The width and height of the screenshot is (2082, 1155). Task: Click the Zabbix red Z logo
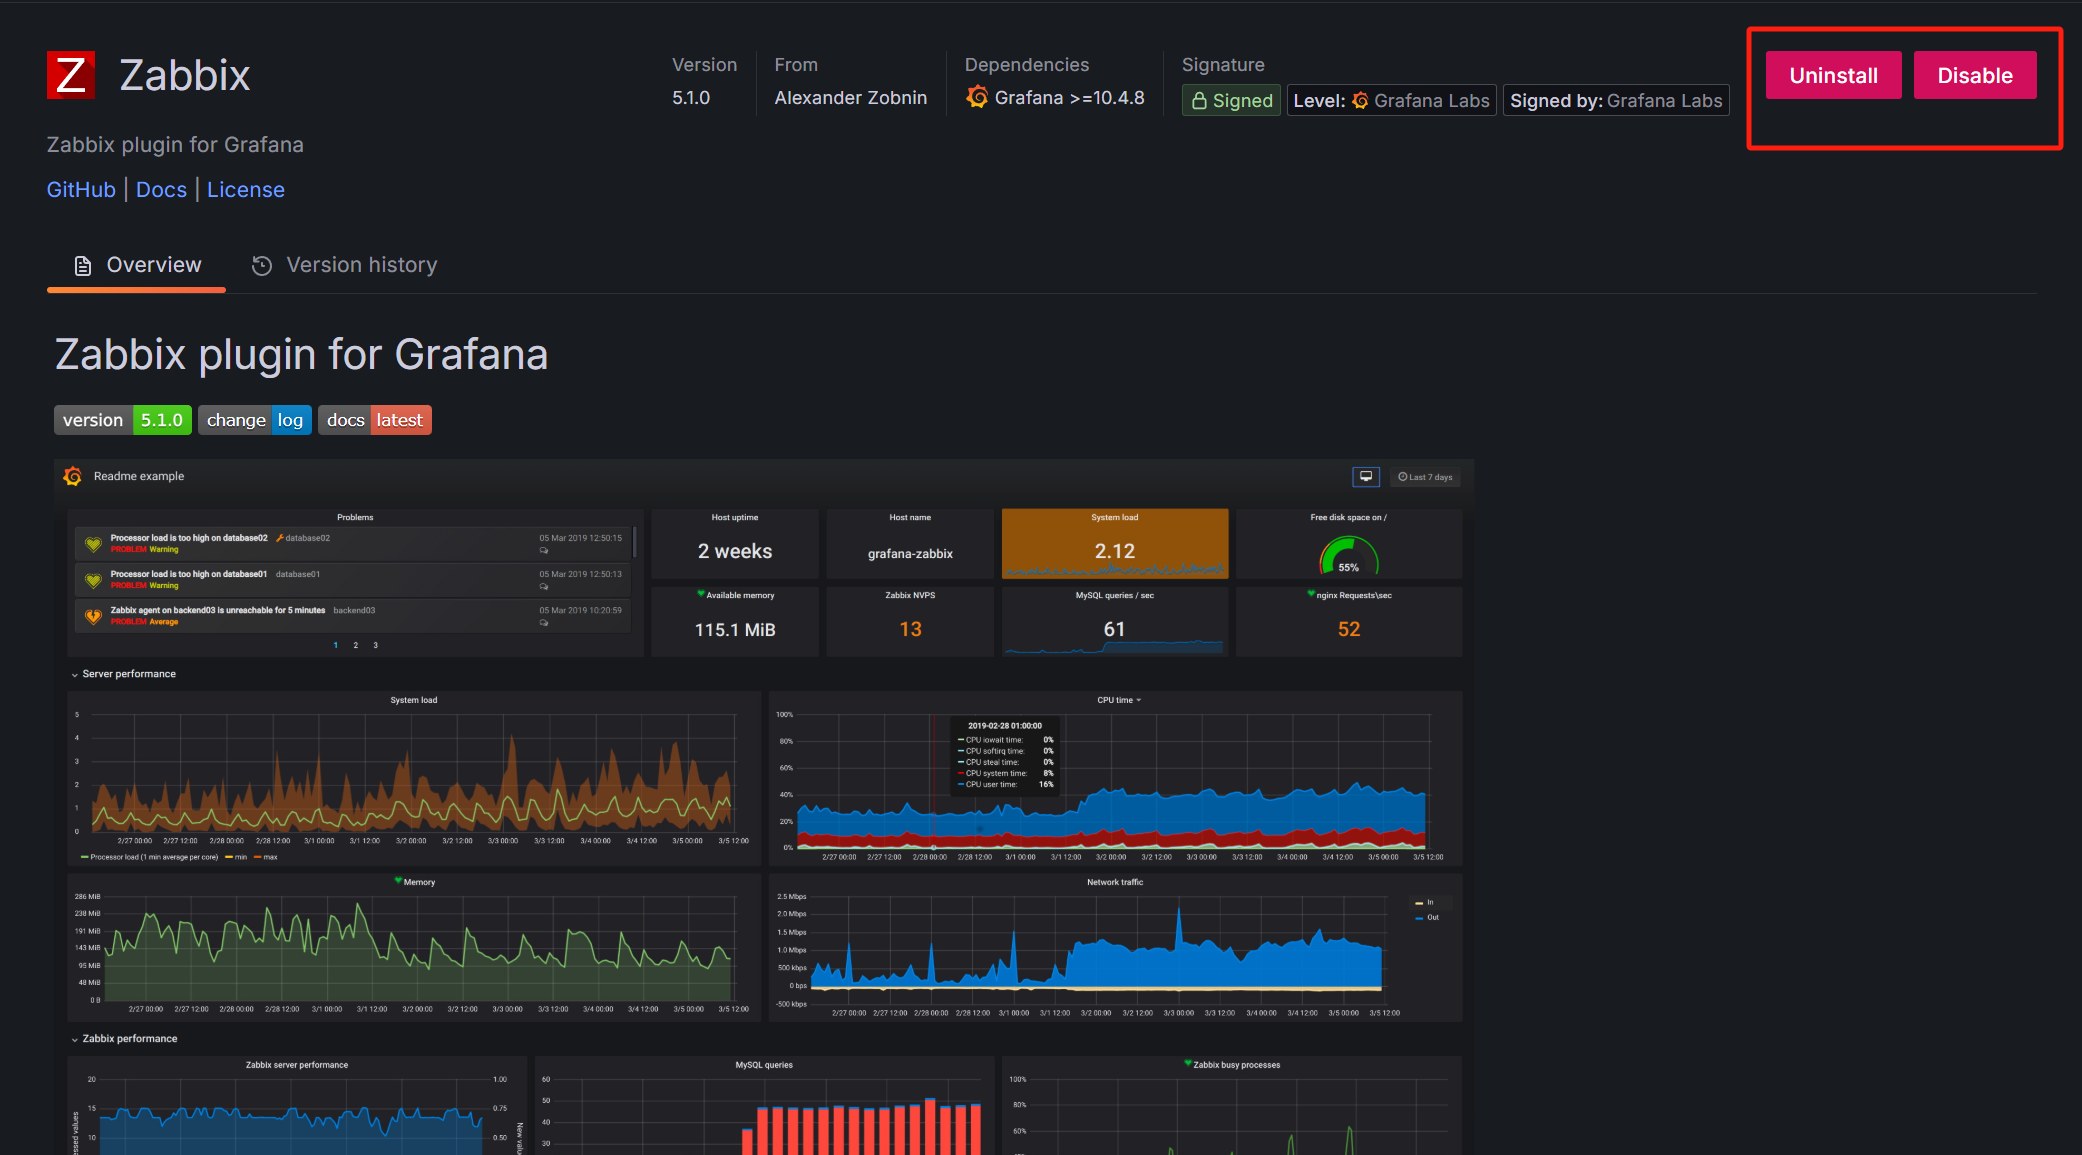point(71,75)
